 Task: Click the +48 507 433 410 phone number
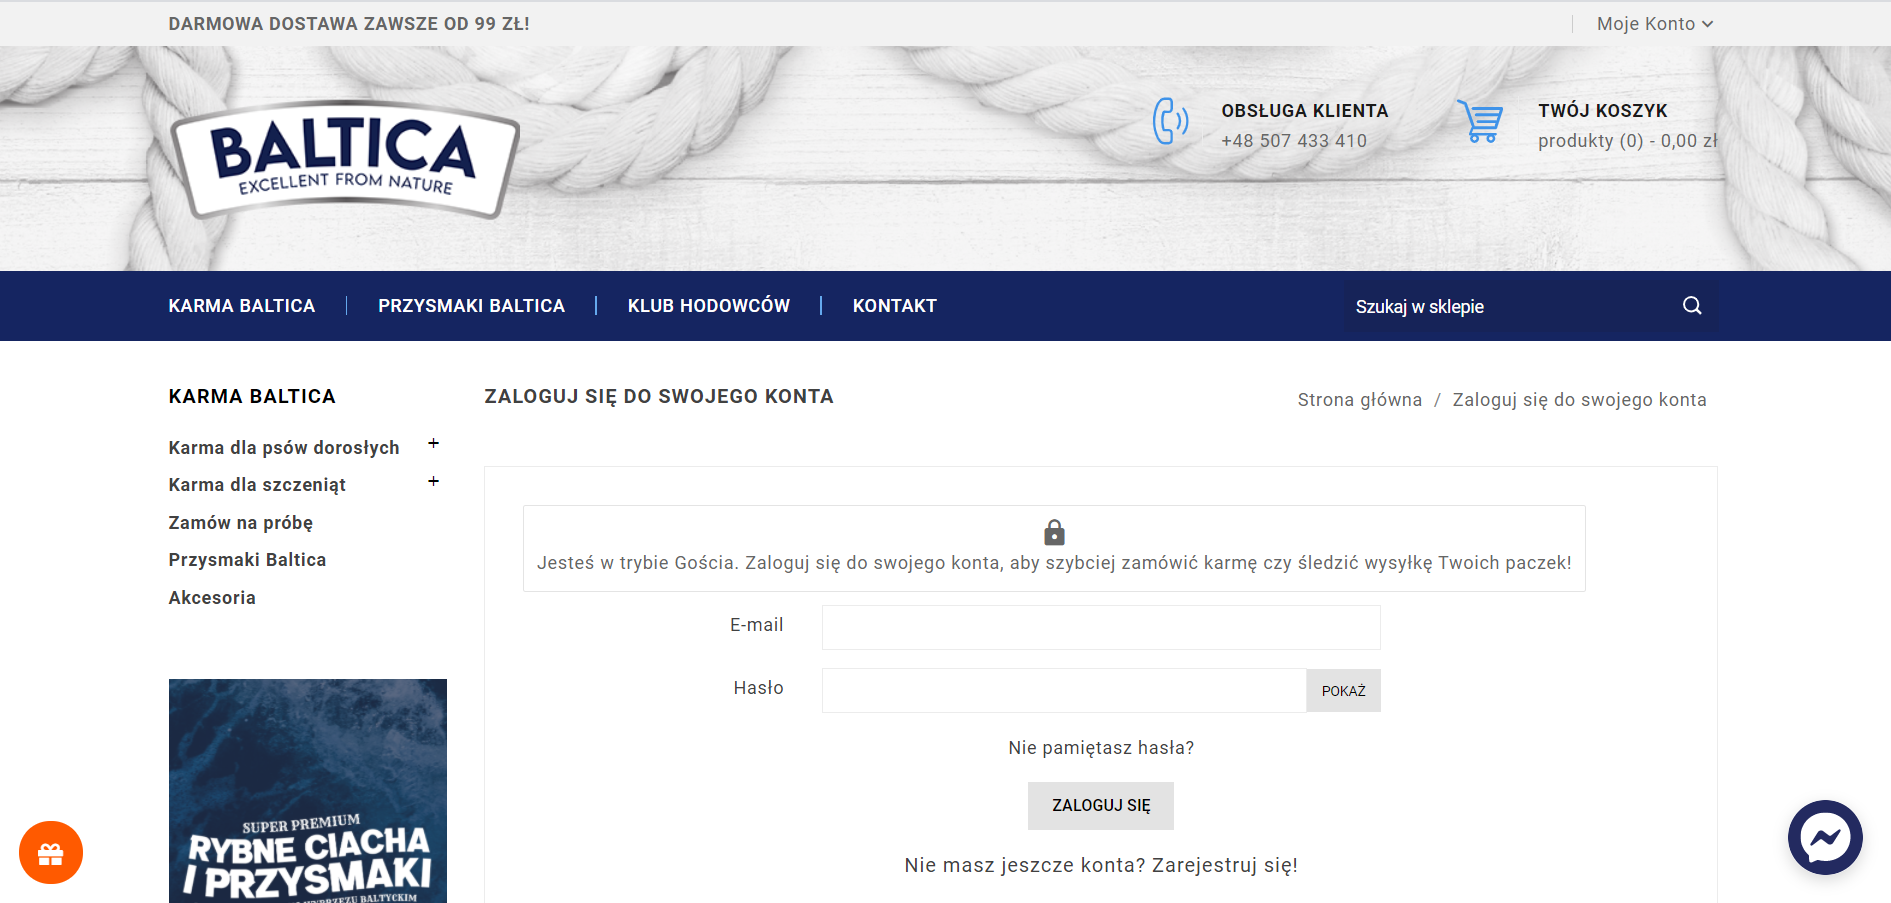[x=1294, y=141]
